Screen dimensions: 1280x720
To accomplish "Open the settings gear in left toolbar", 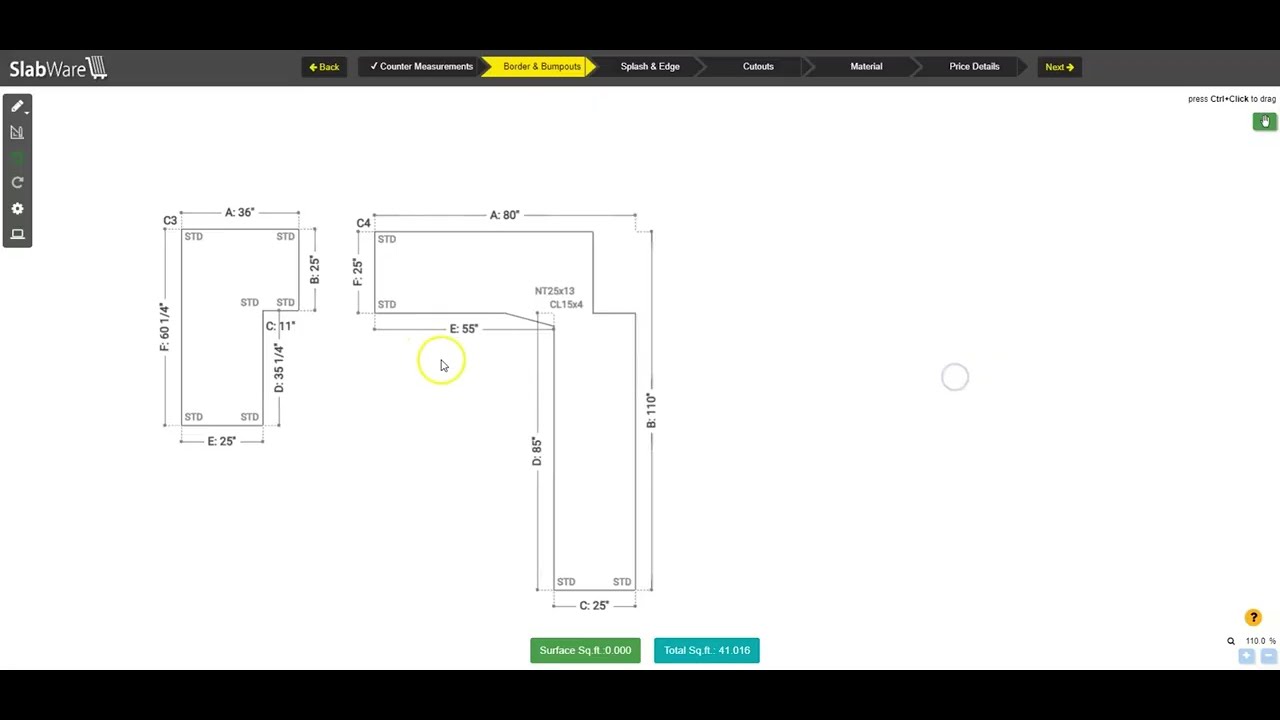I will [x=17, y=209].
